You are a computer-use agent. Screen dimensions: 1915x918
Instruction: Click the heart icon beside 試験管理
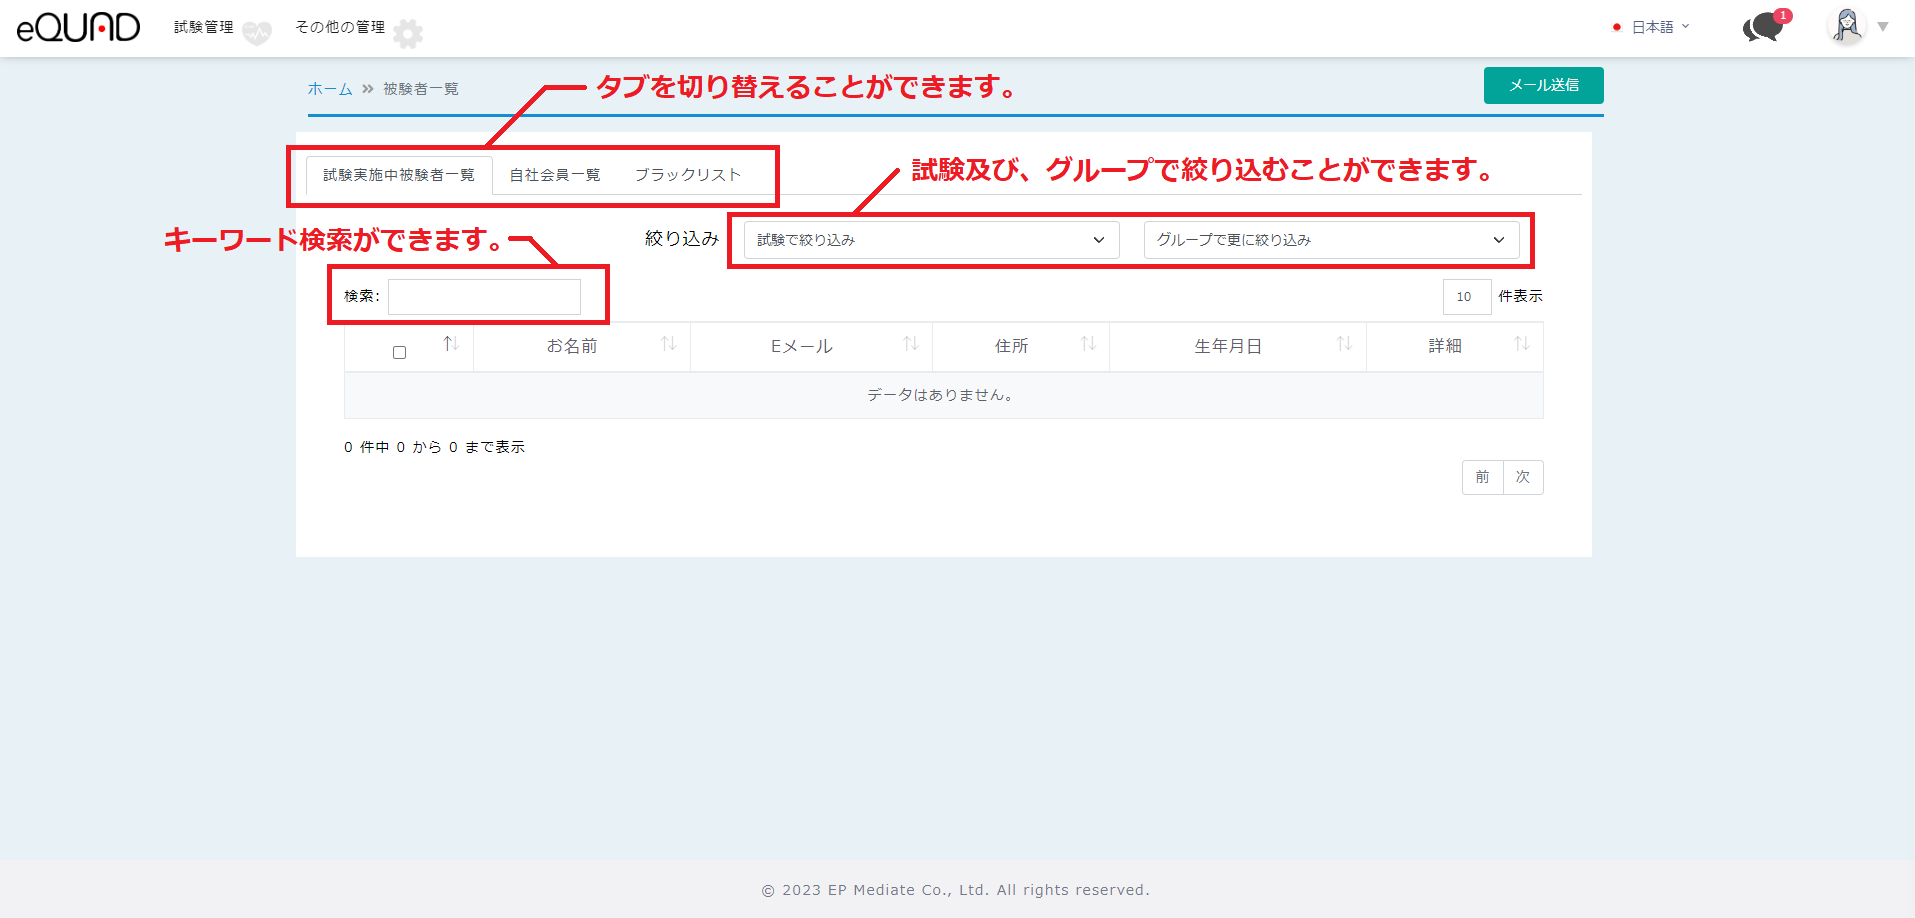(257, 33)
